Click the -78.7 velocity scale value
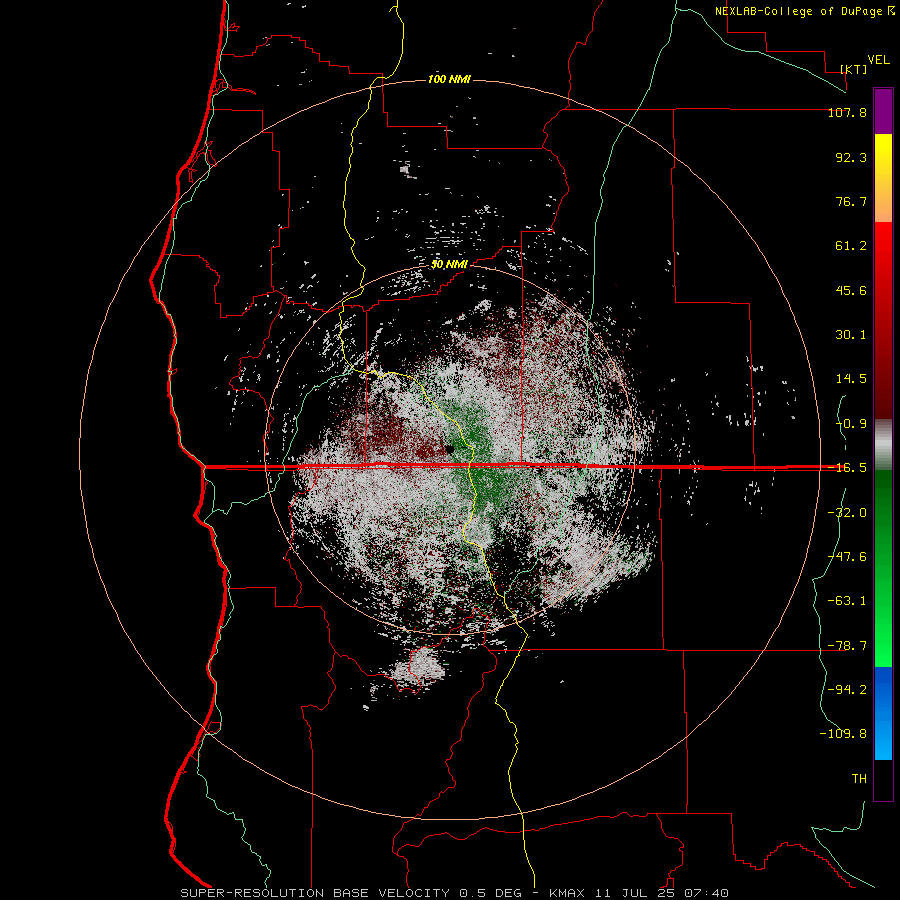 (x=847, y=646)
